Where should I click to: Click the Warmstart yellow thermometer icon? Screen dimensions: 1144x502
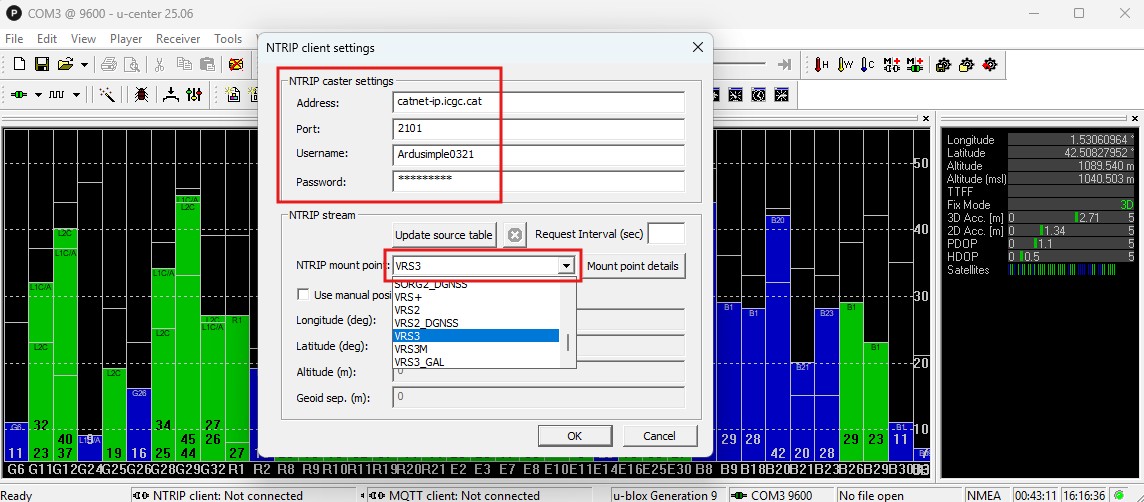tap(845, 65)
